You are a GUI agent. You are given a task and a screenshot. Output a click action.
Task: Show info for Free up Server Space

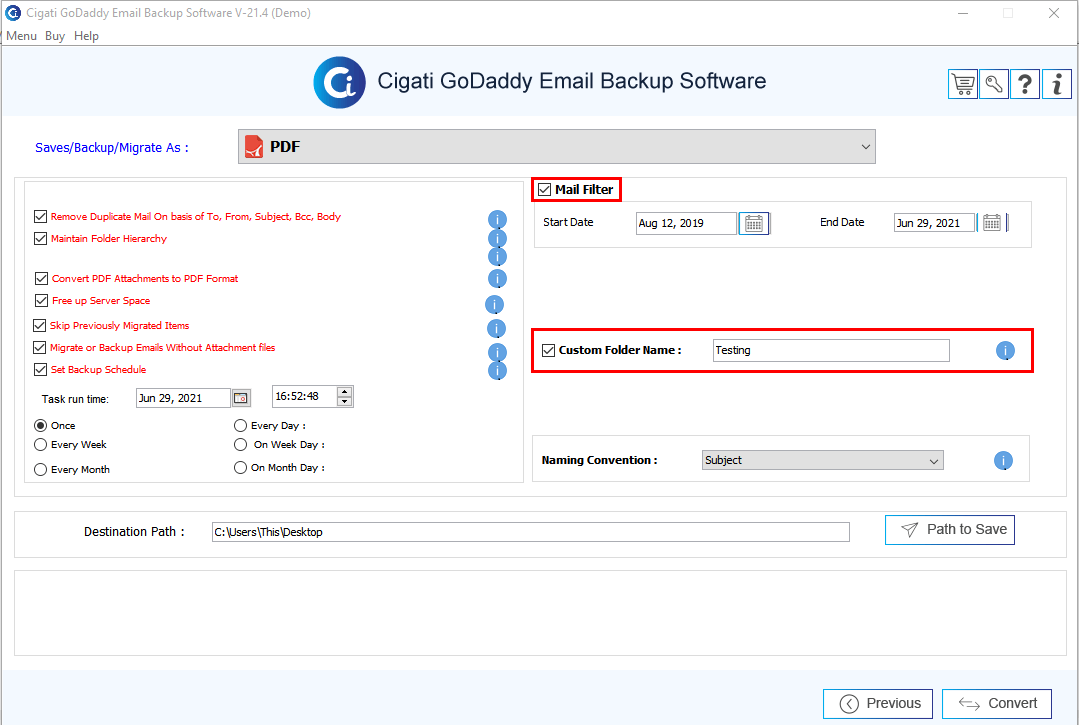(494, 305)
